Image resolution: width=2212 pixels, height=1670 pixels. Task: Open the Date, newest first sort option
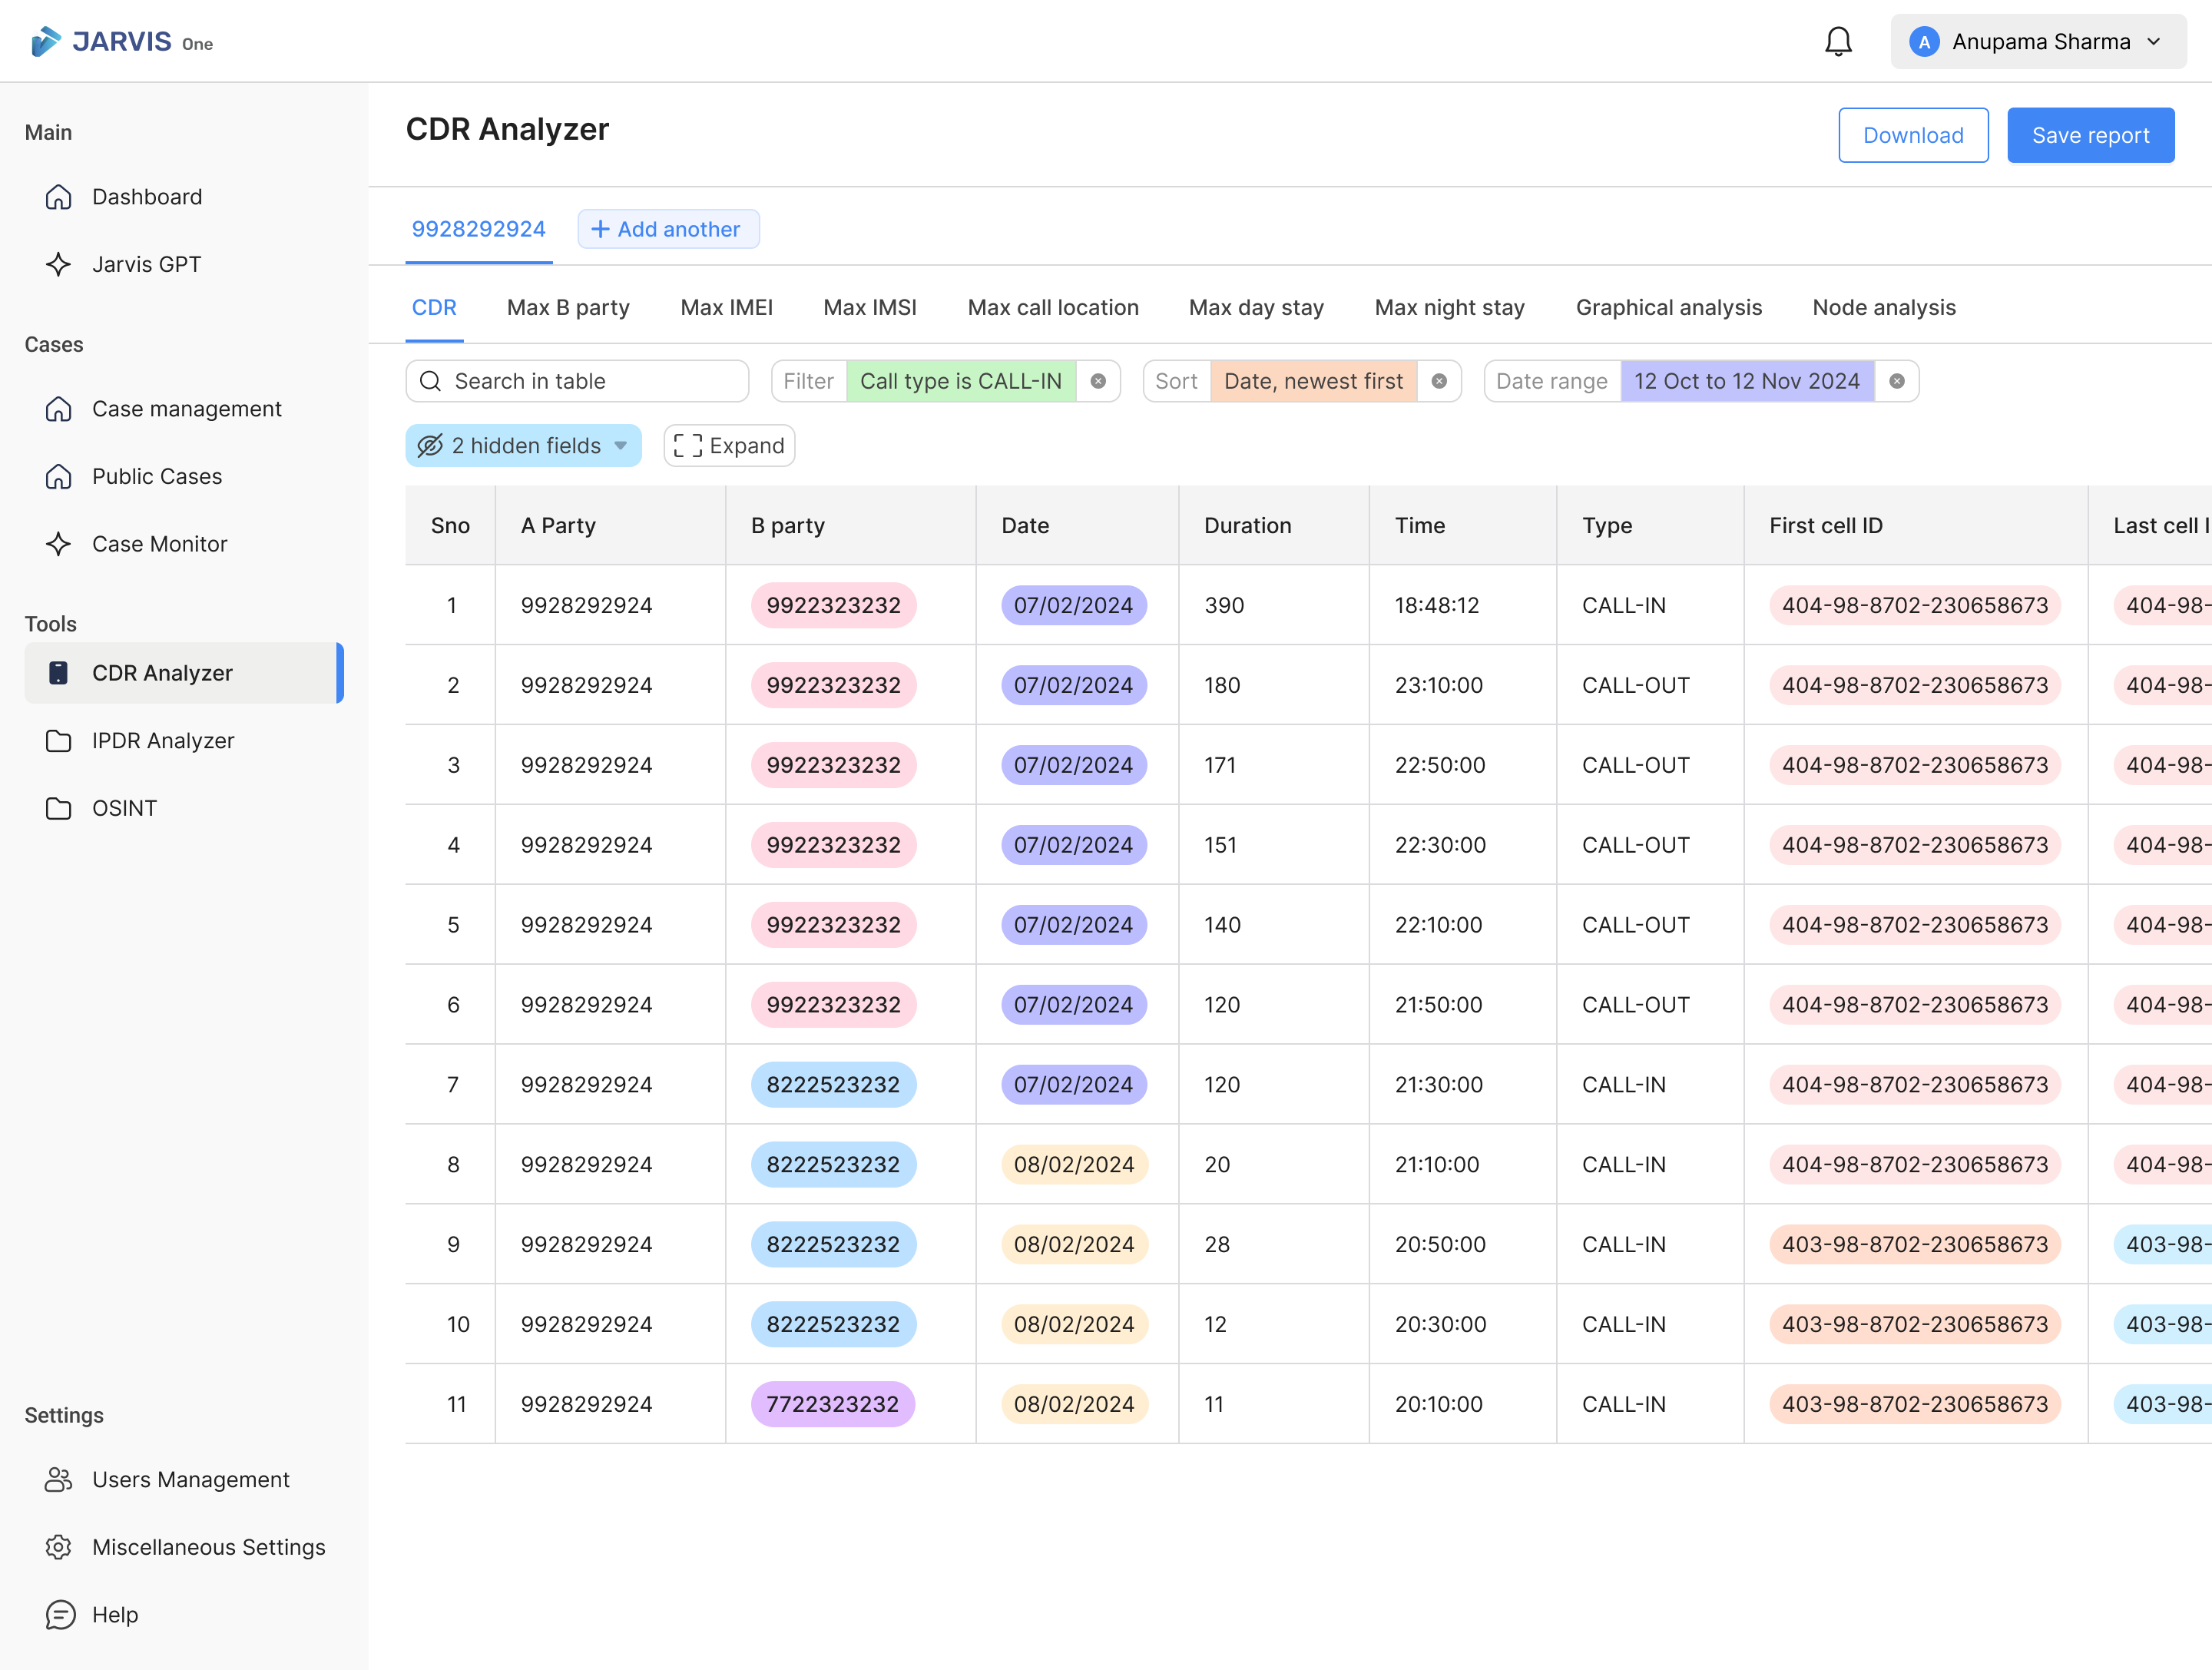coord(1313,381)
